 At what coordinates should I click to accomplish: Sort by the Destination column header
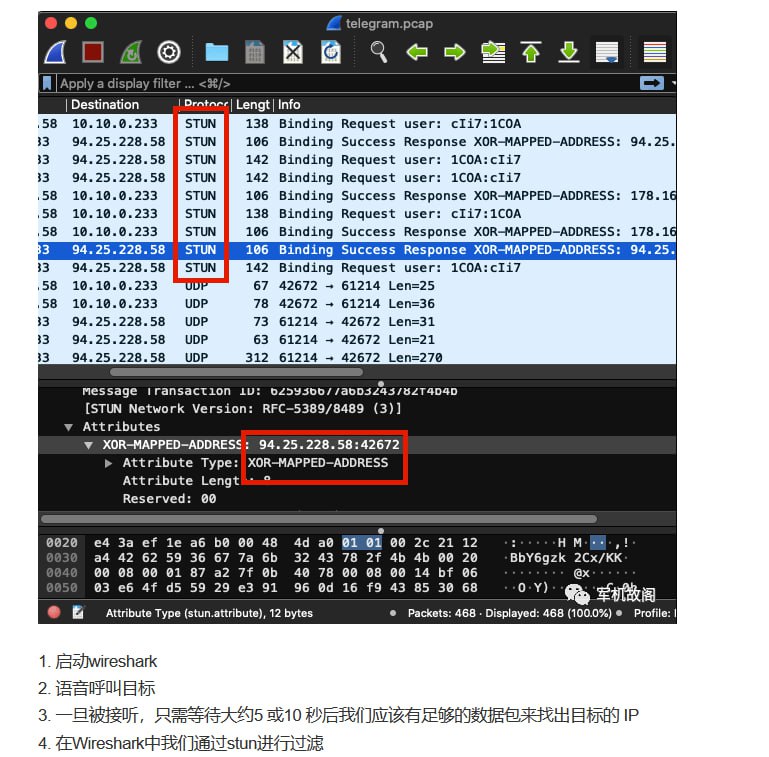(x=105, y=104)
